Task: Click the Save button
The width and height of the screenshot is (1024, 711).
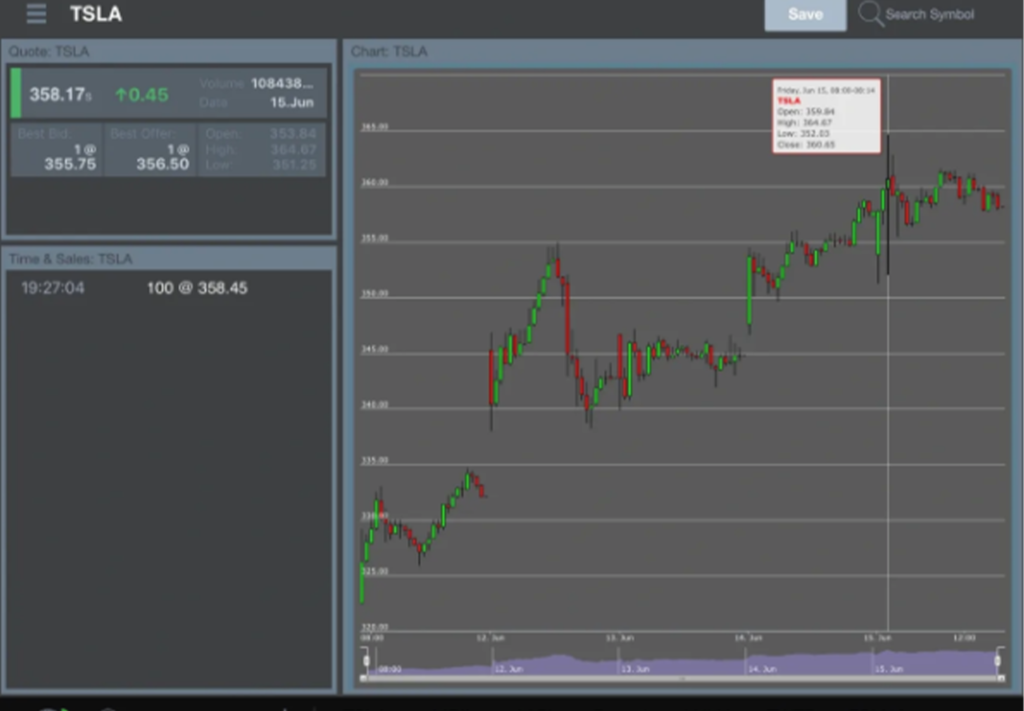Action: (805, 14)
